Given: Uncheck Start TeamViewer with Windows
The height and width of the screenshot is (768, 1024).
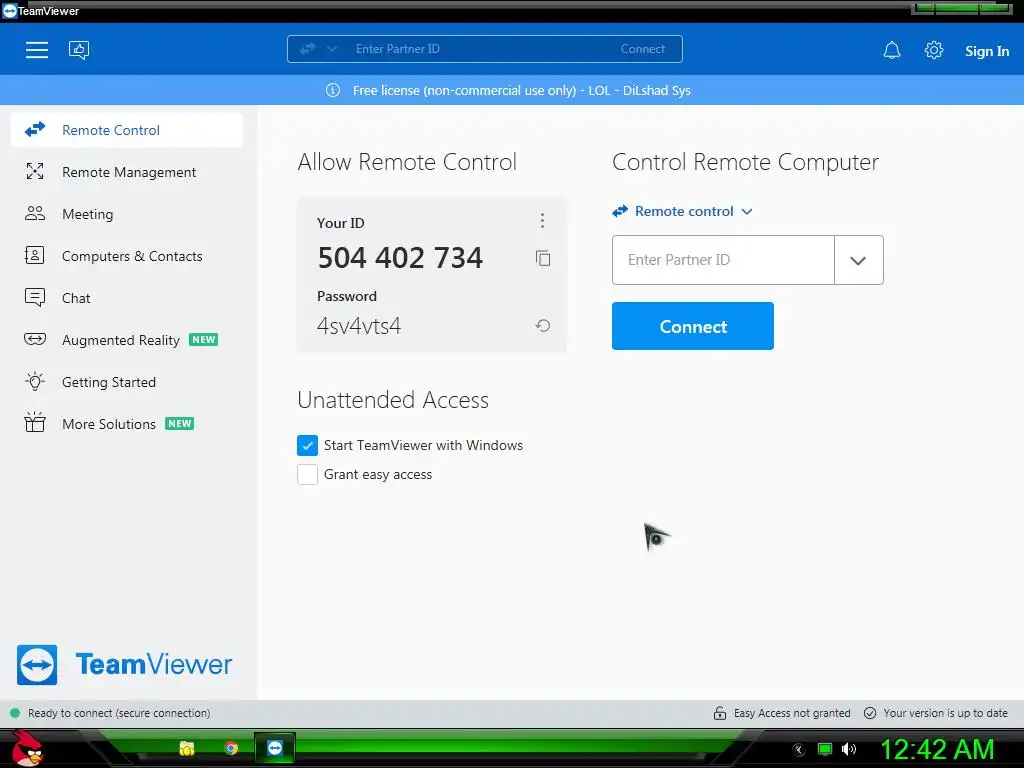Looking at the screenshot, I should [307, 445].
